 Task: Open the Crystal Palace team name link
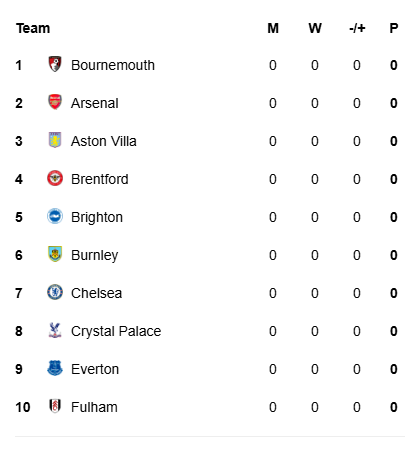(116, 331)
